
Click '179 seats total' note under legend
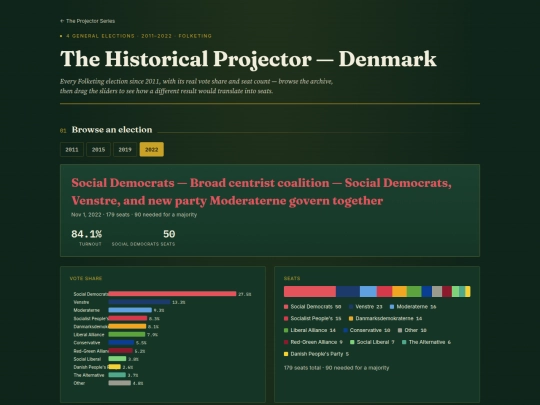(336, 368)
